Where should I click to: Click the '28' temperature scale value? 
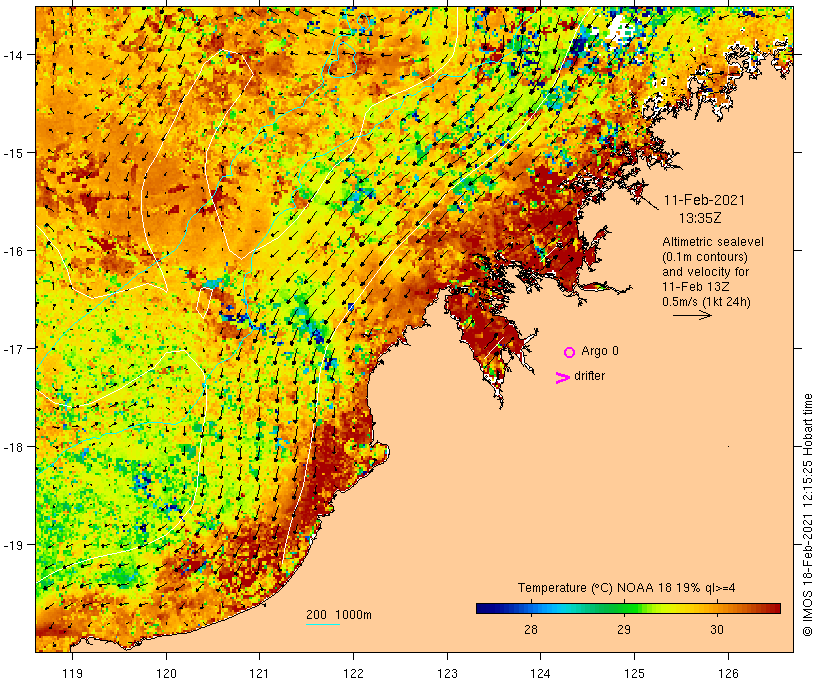point(530,630)
